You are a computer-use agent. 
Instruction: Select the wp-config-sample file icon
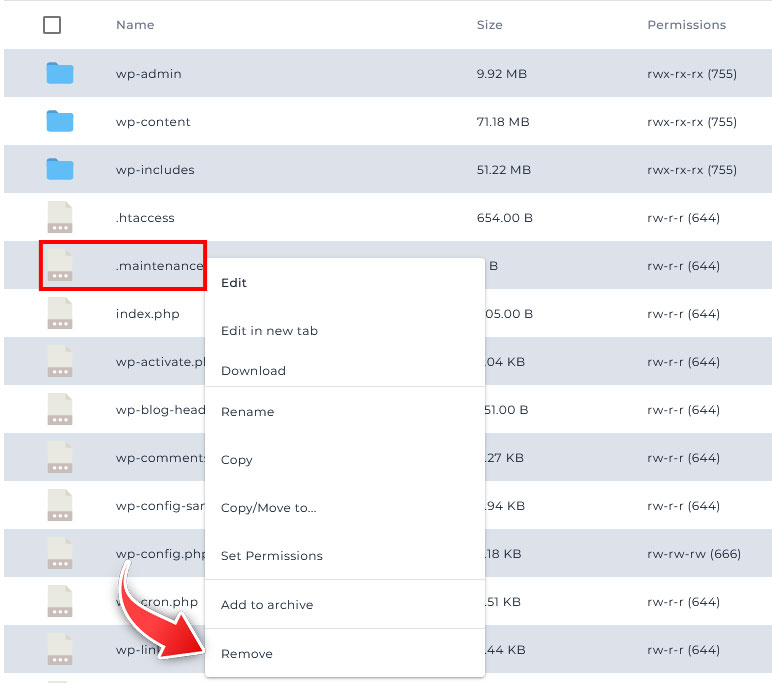(x=60, y=505)
